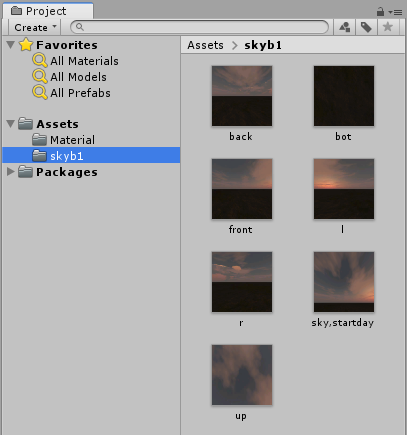Image resolution: width=407 pixels, height=435 pixels.
Task: Click the Search by Label tag icon
Action: pos(366,27)
